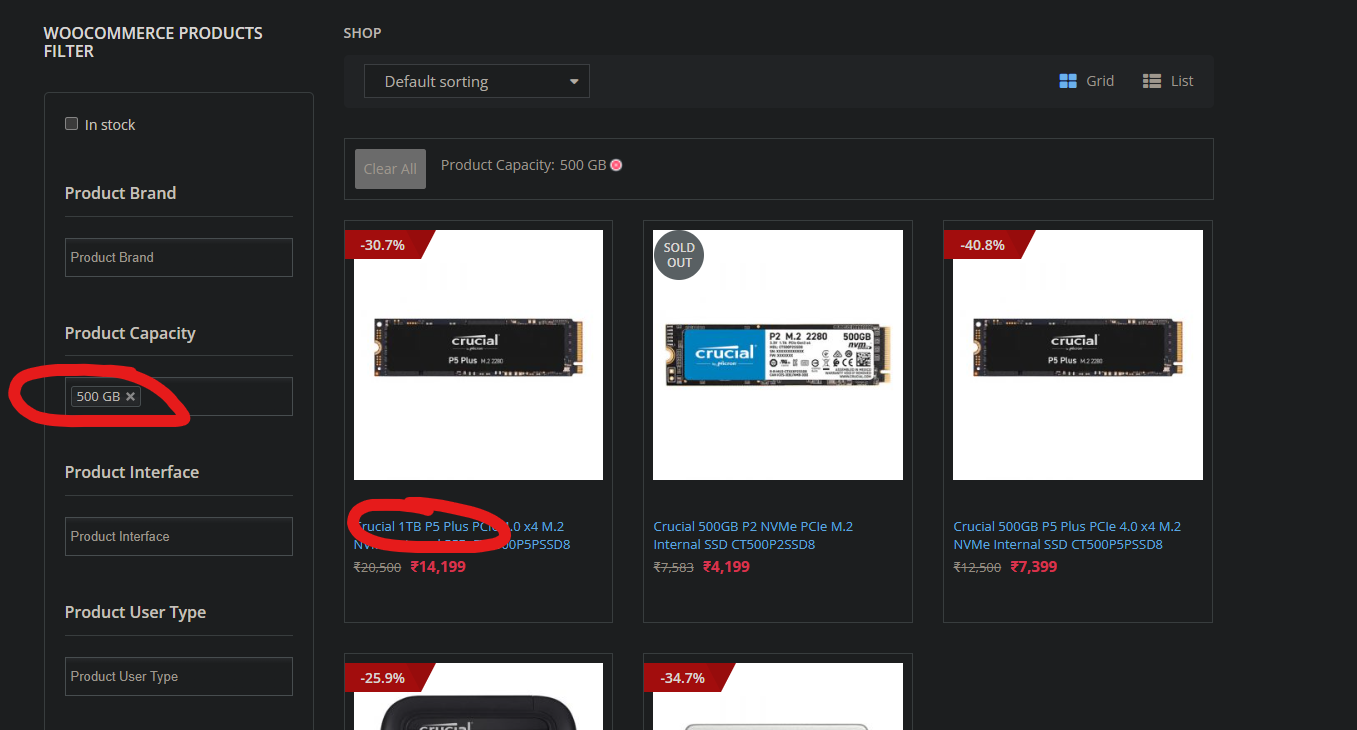Click the ₹4,199 sale price
The width and height of the screenshot is (1357, 730).
pos(726,567)
